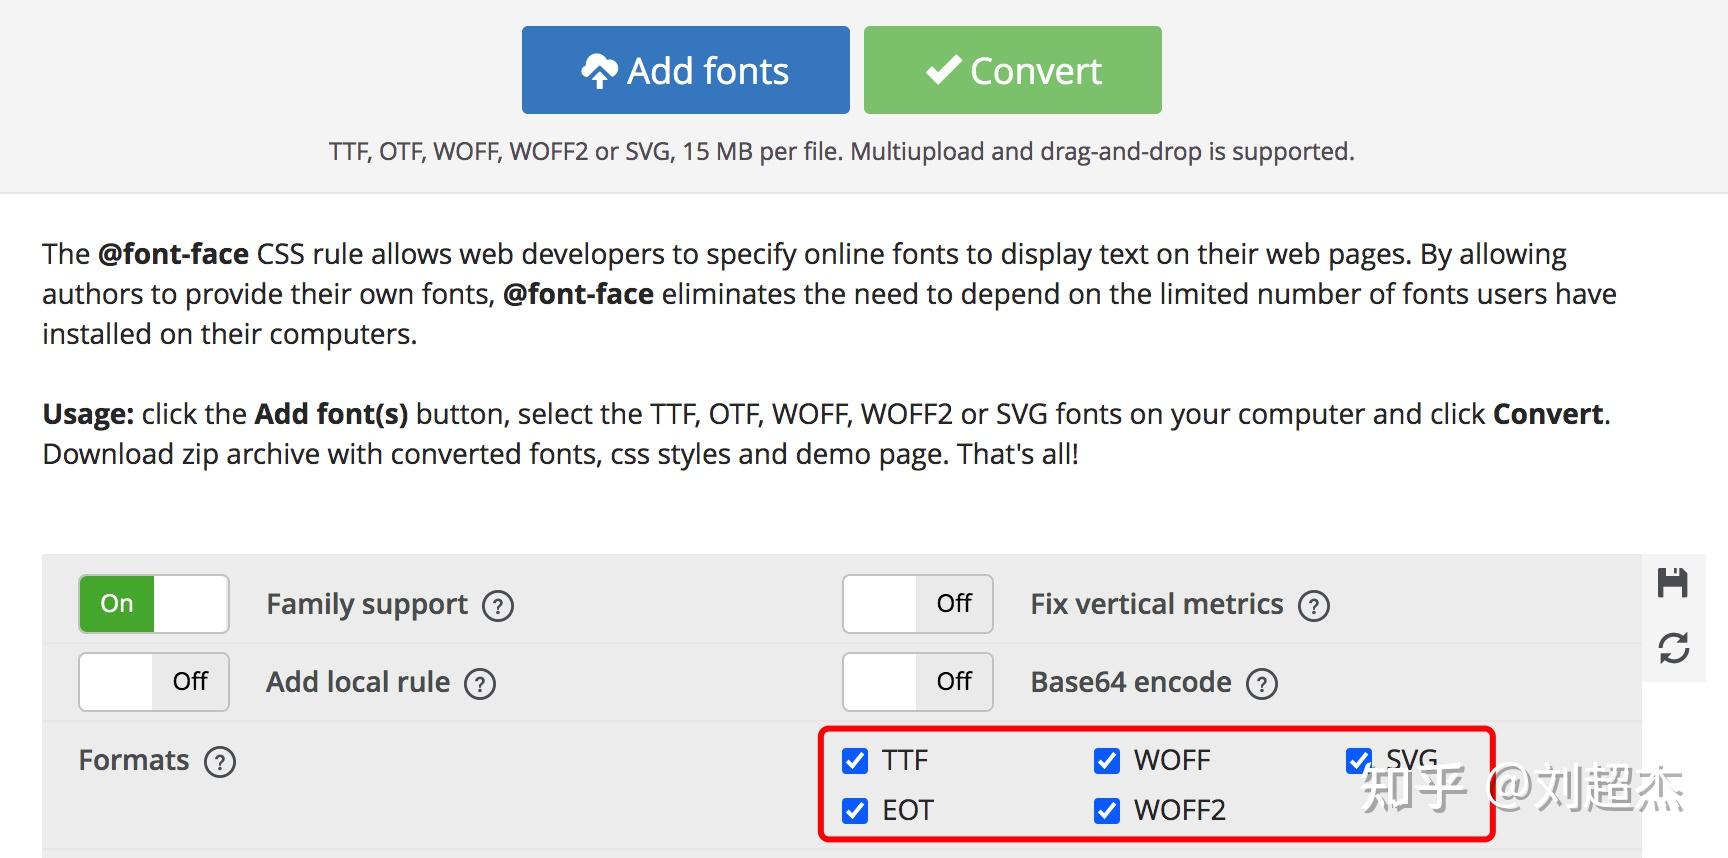Click the Add fonts button
Image resolution: width=1728 pixels, height=858 pixels.
(x=685, y=70)
